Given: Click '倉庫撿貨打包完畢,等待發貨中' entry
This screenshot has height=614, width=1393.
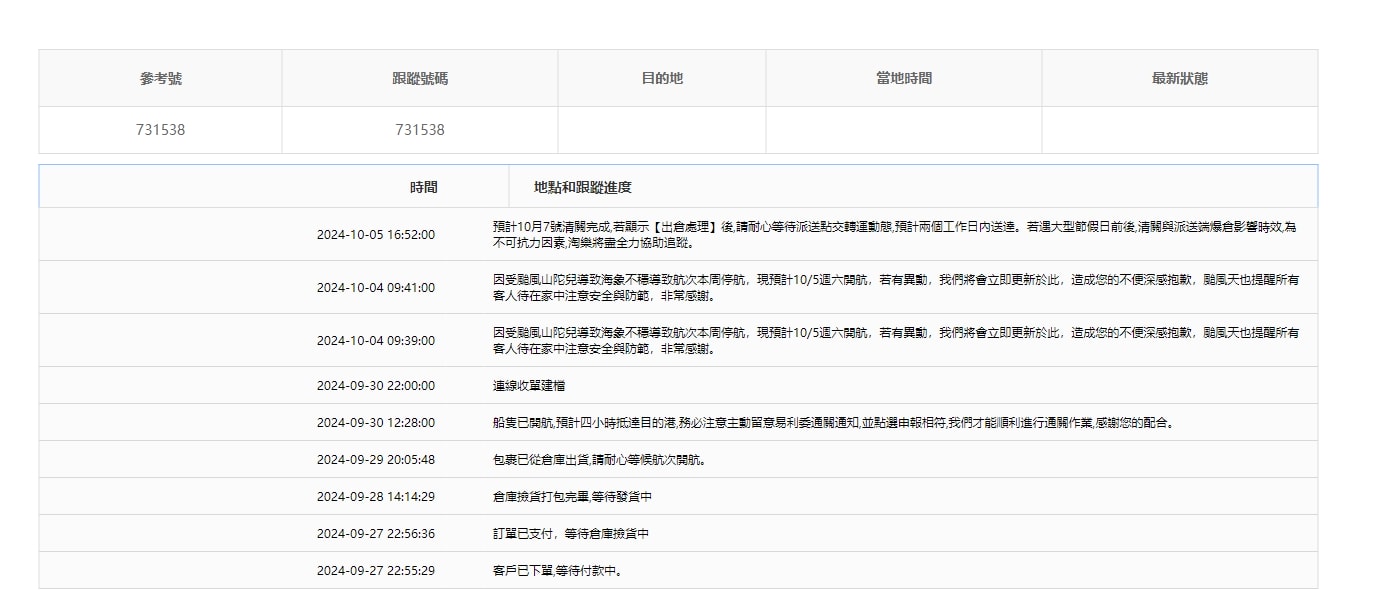Looking at the screenshot, I should (573, 497).
